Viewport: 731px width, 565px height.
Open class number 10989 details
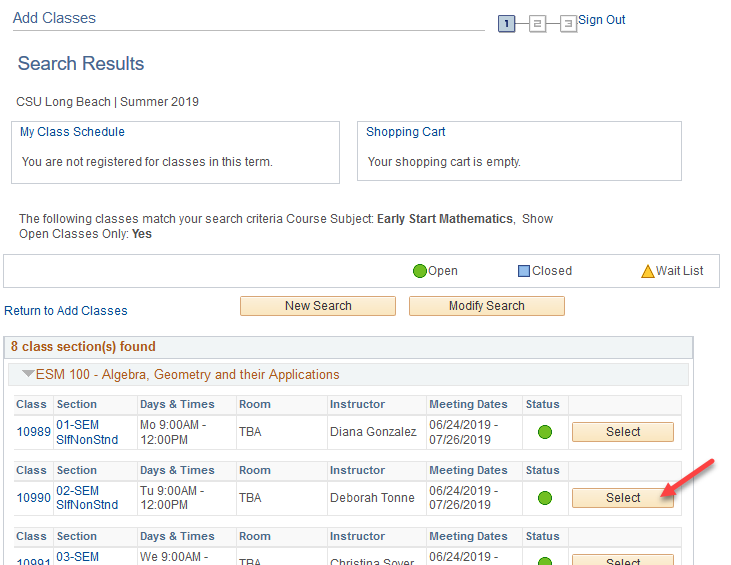[34, 432]
